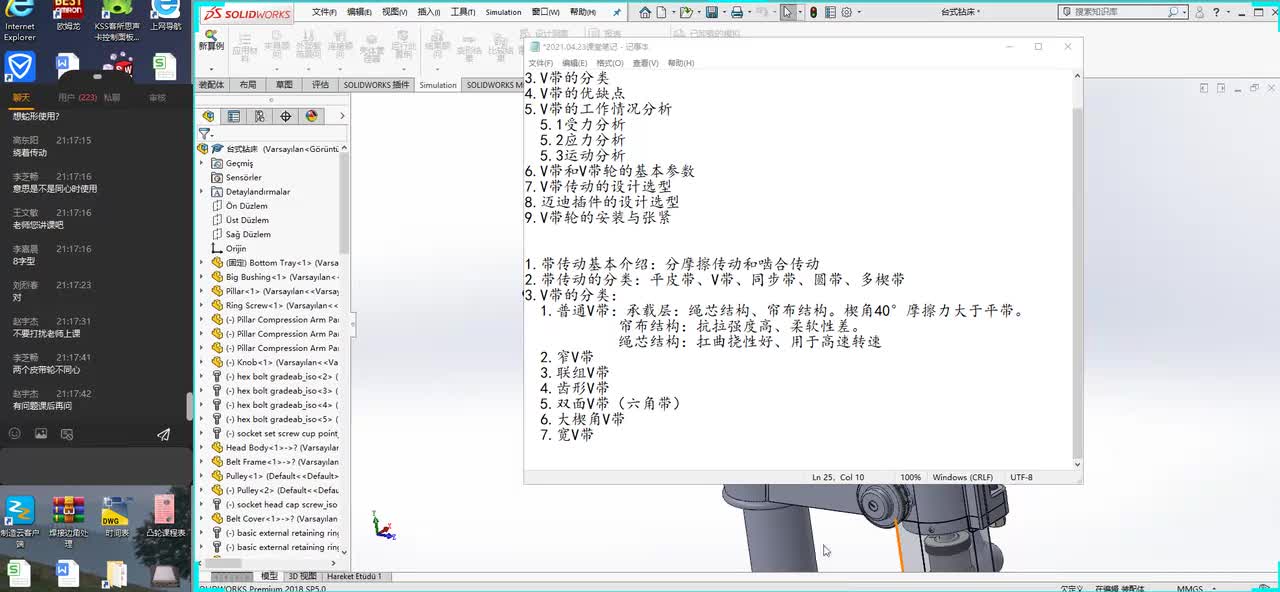
Task: Open the FeatureManager design tree tab
Action: click(x=208, y=116)
